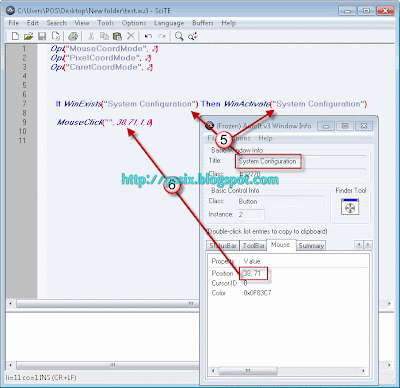
Task: Click the status bar li=11 co=1 text
Action: tap(41, 378)
